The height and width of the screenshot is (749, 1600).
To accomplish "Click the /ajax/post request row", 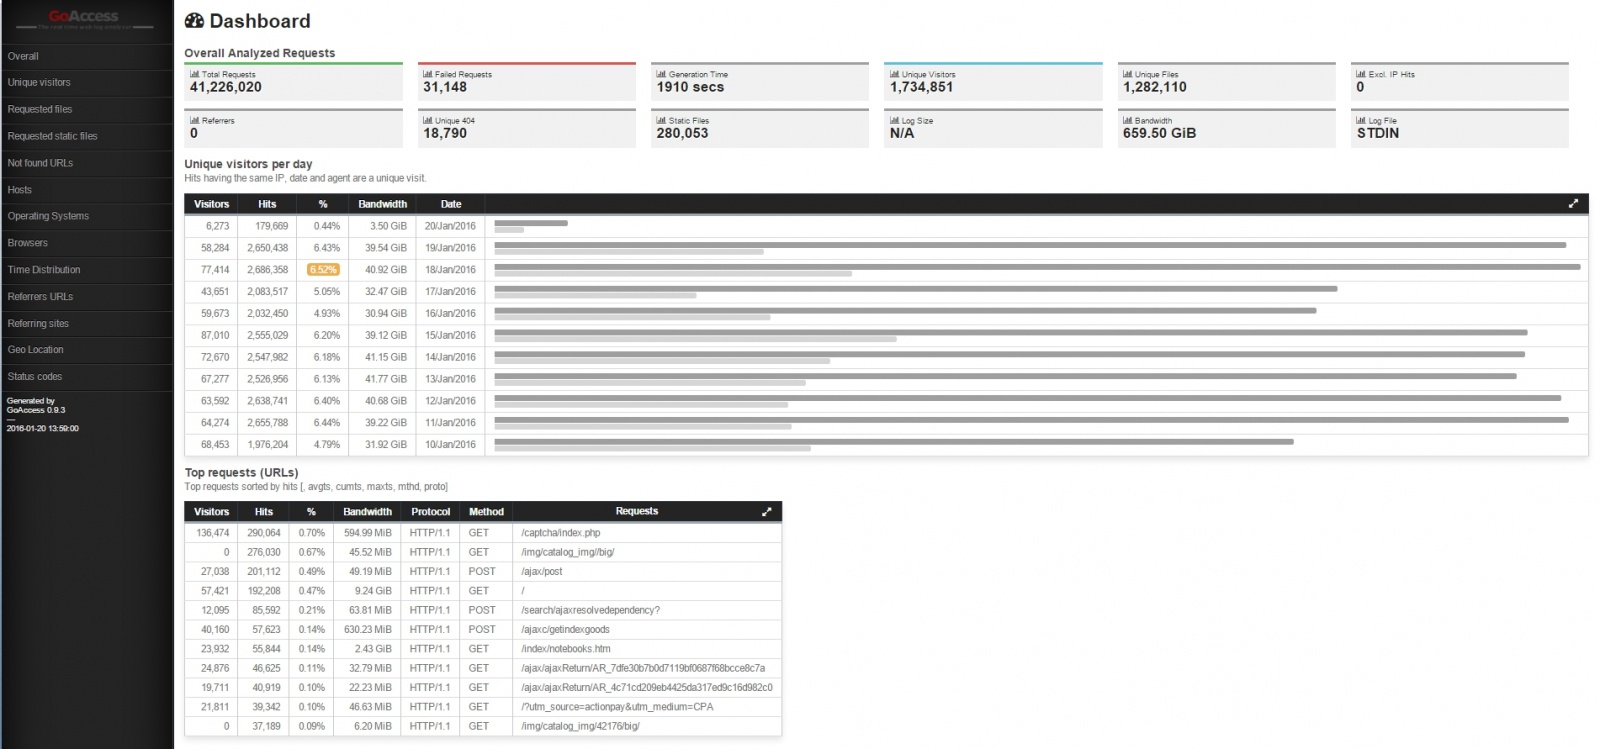I will [483, 572].
